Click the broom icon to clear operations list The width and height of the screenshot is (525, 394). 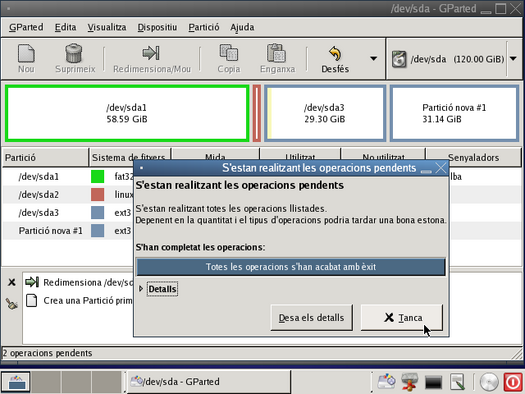click(11, 304)
